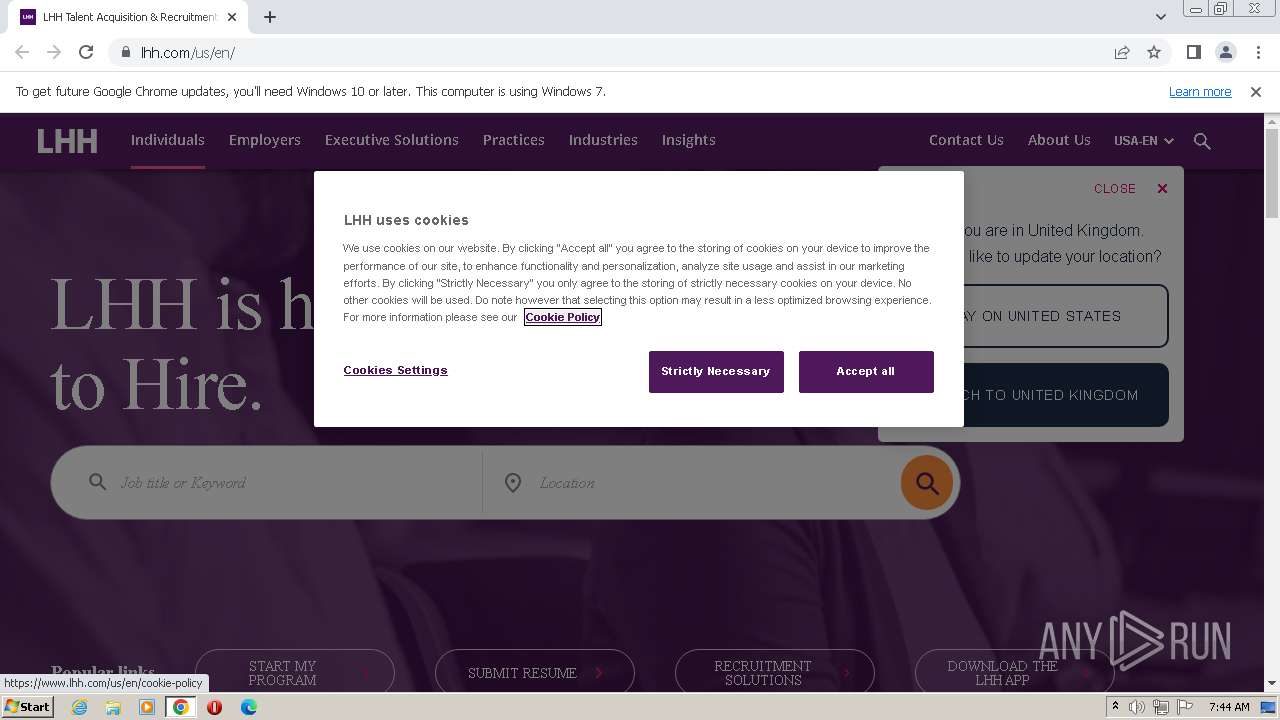
Task: Open the tab search chevron in title bar
Action: 1160,17
